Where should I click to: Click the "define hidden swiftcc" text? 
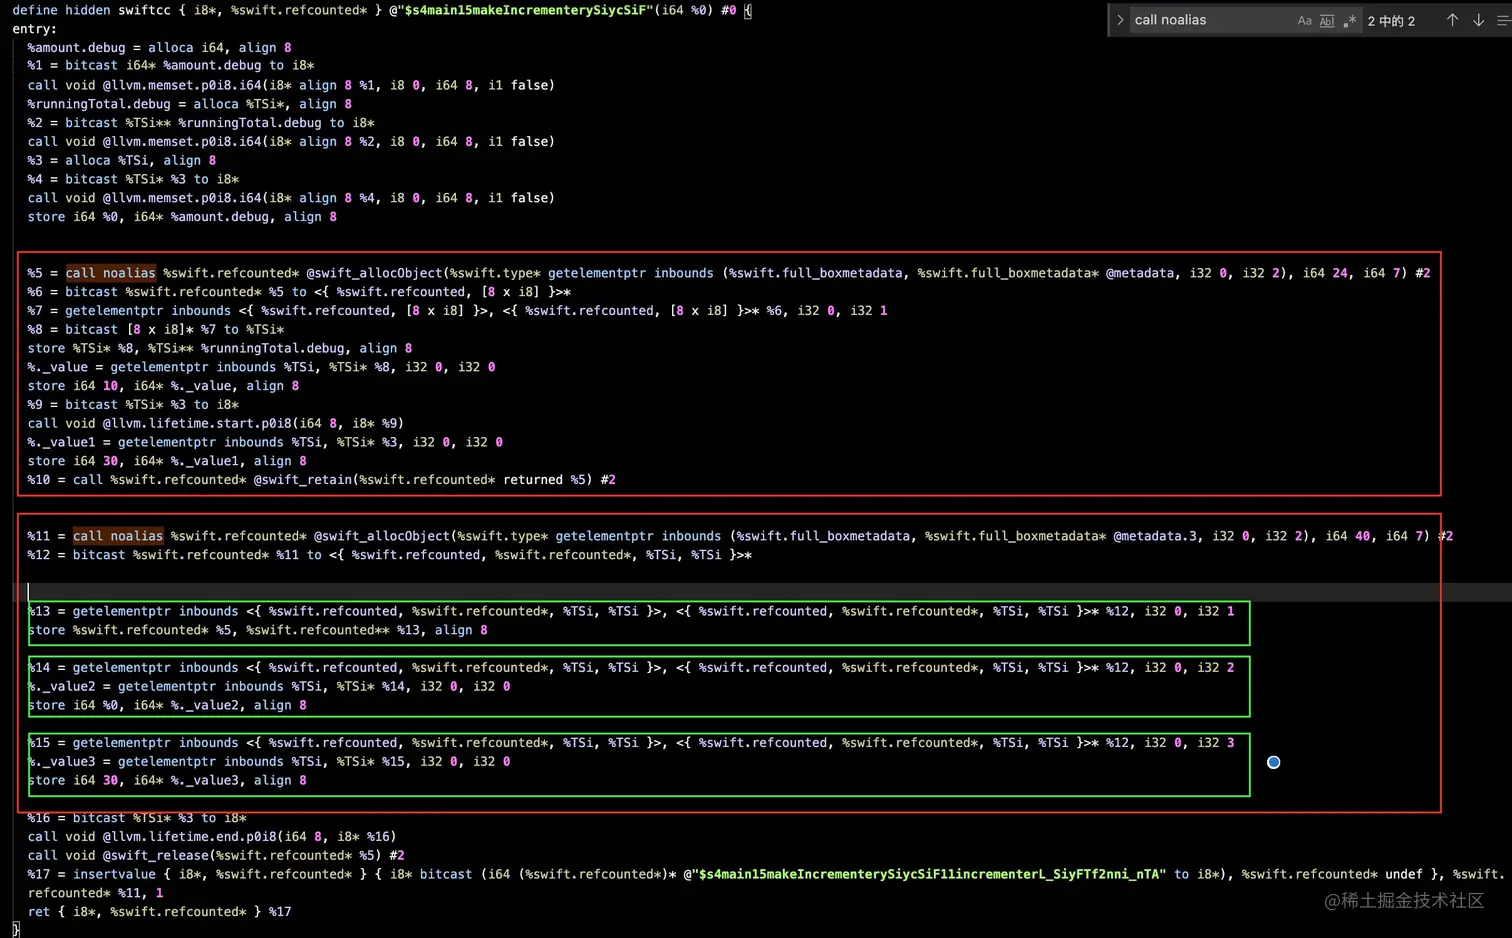91,10
